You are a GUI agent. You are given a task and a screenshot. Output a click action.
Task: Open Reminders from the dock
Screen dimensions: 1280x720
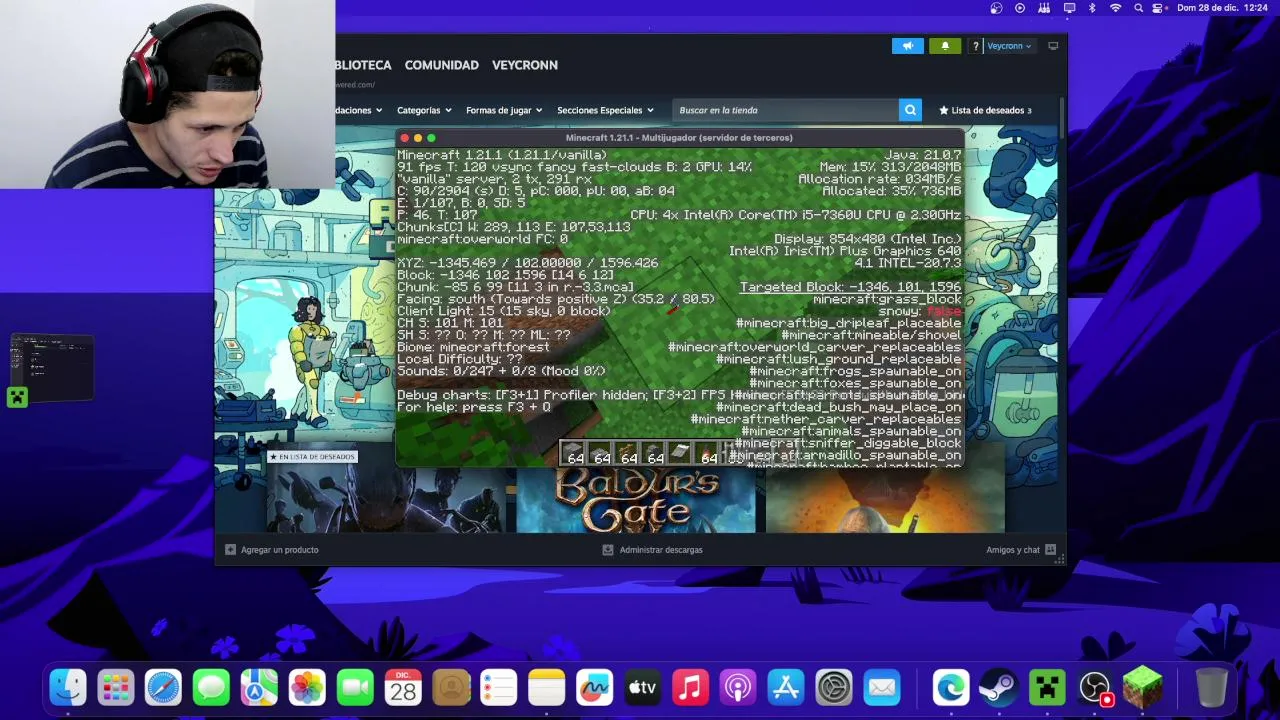point(499,688)
